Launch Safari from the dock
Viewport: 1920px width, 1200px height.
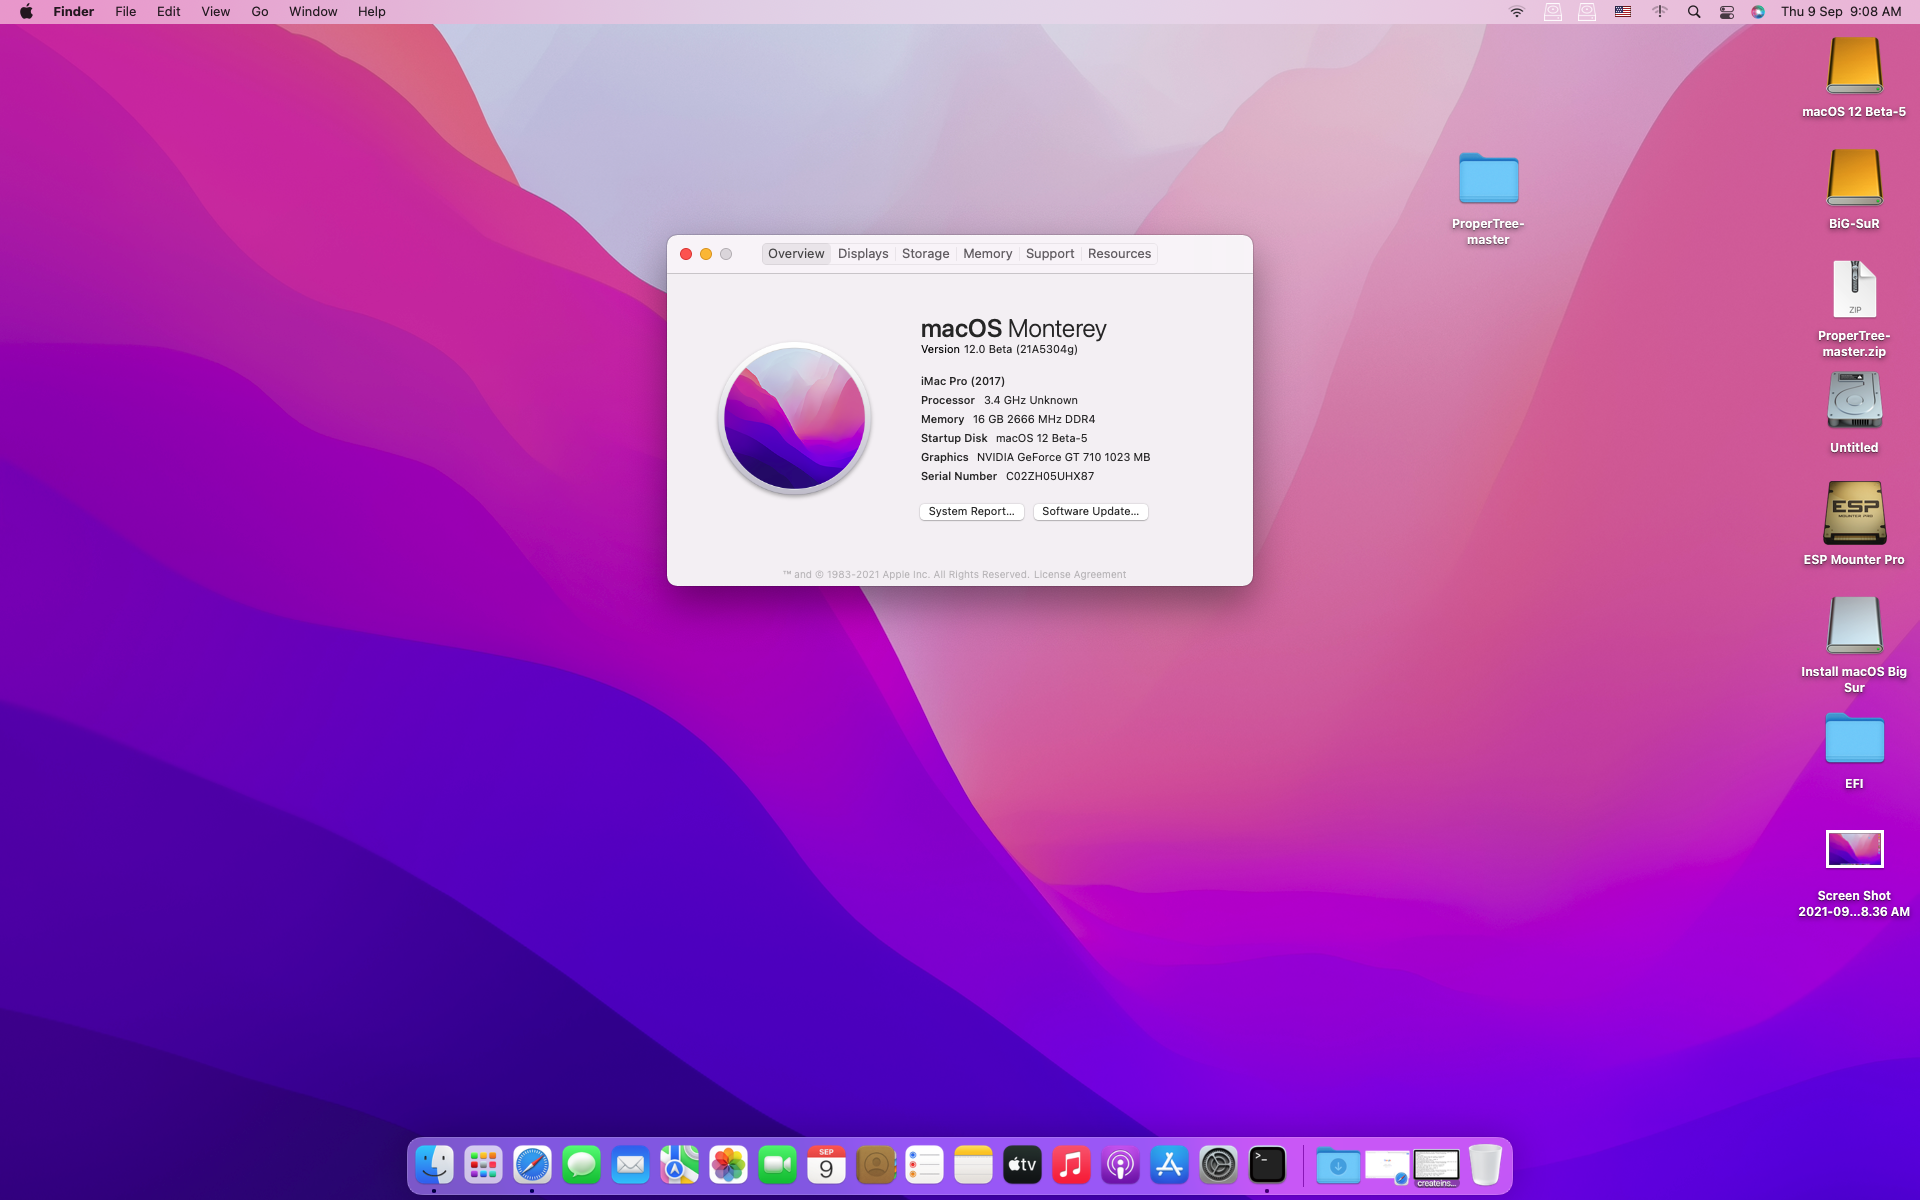coord(532,1165)
